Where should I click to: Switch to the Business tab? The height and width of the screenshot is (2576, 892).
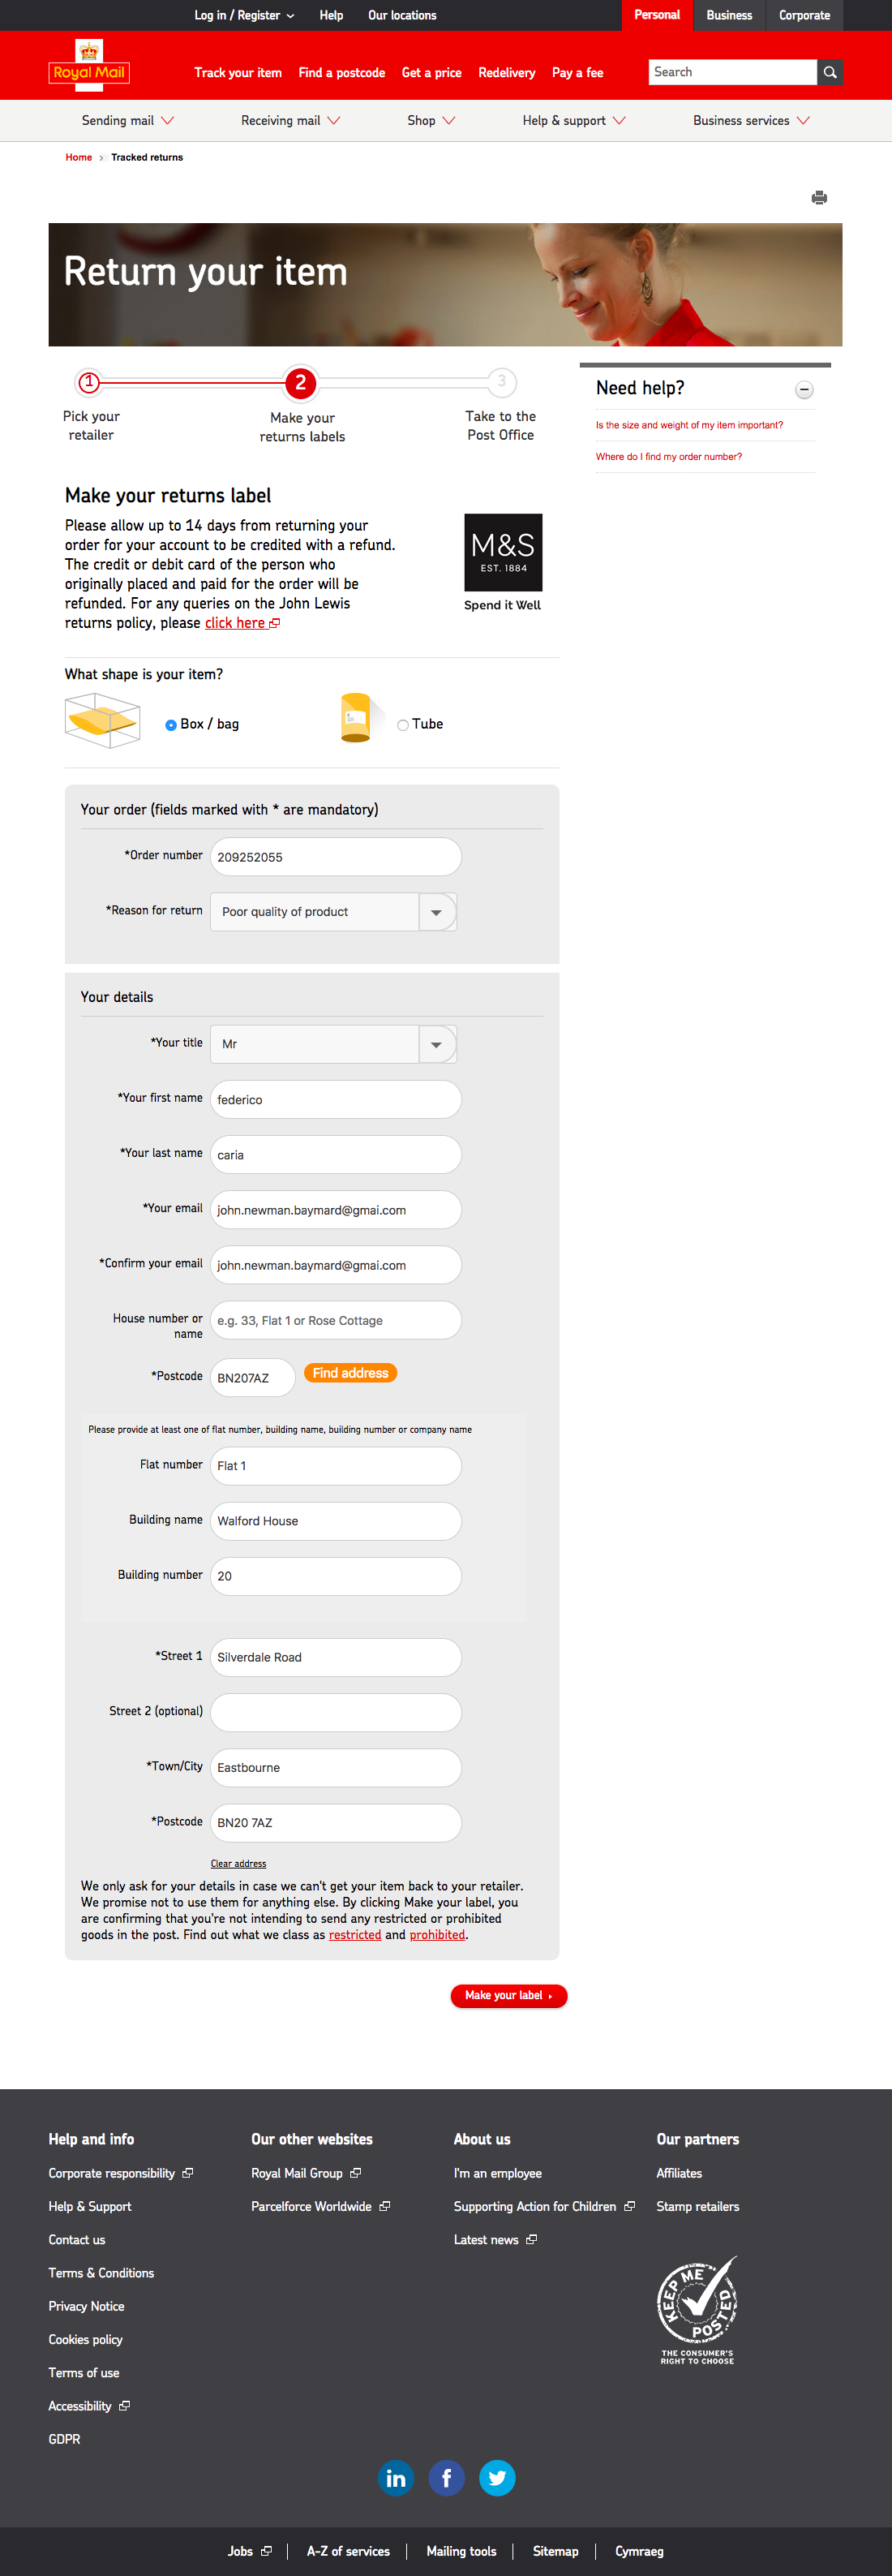click(x=729, y=15)
